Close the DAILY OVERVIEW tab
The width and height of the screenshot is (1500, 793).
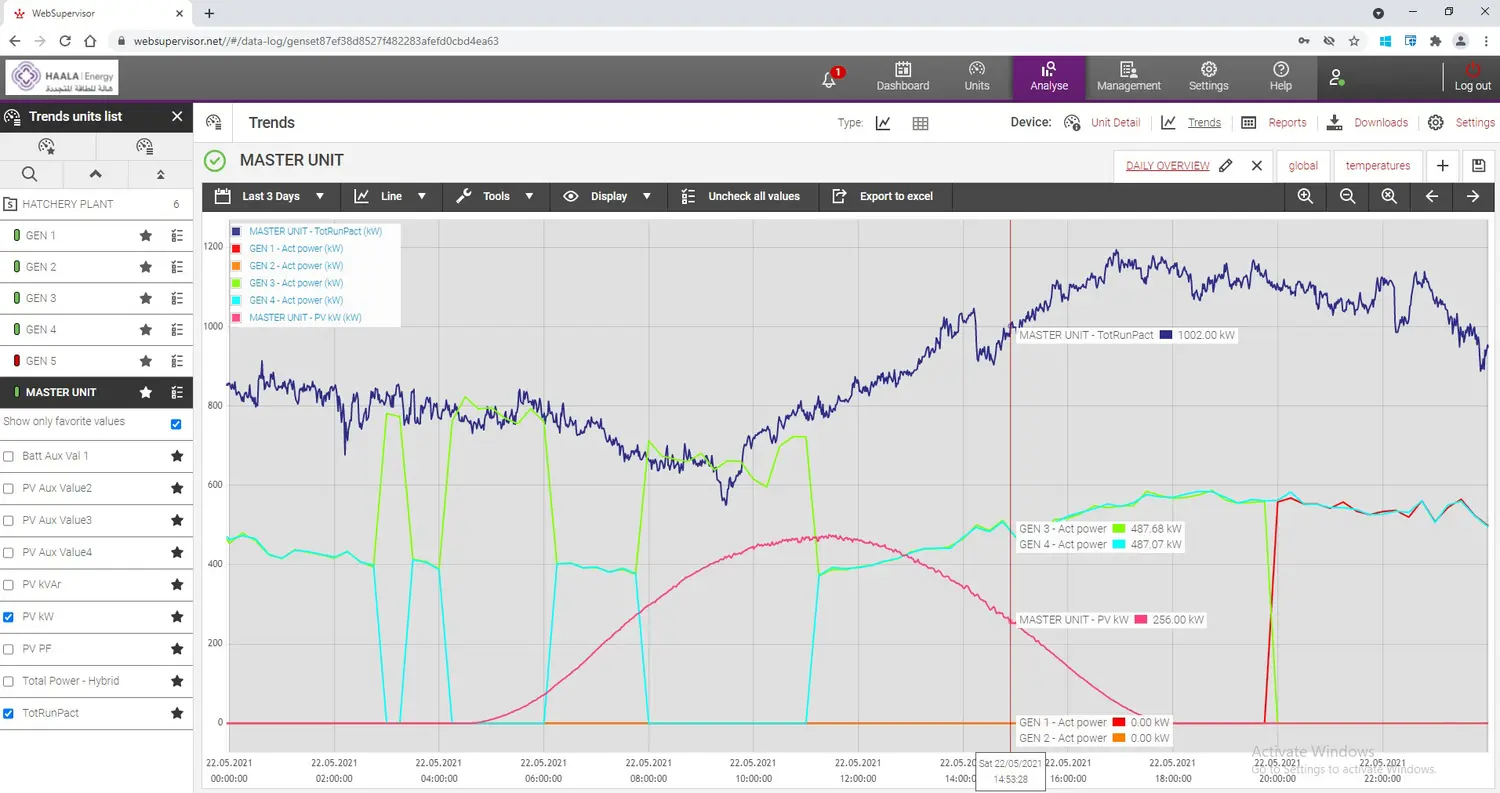coord(1257,166)
